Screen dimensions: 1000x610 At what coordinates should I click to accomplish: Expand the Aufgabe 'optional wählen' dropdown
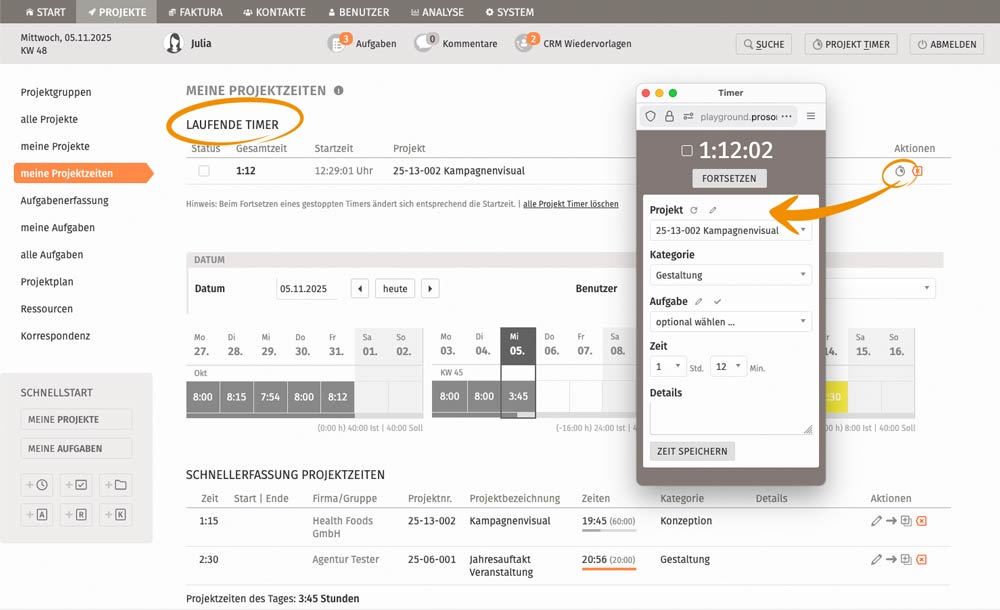(x=730, y=322)
